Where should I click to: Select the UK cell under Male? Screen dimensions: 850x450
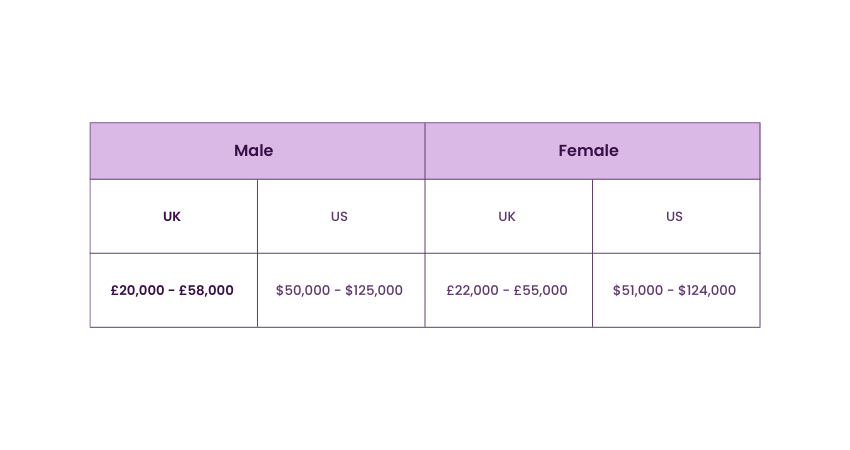click(172, 216)
